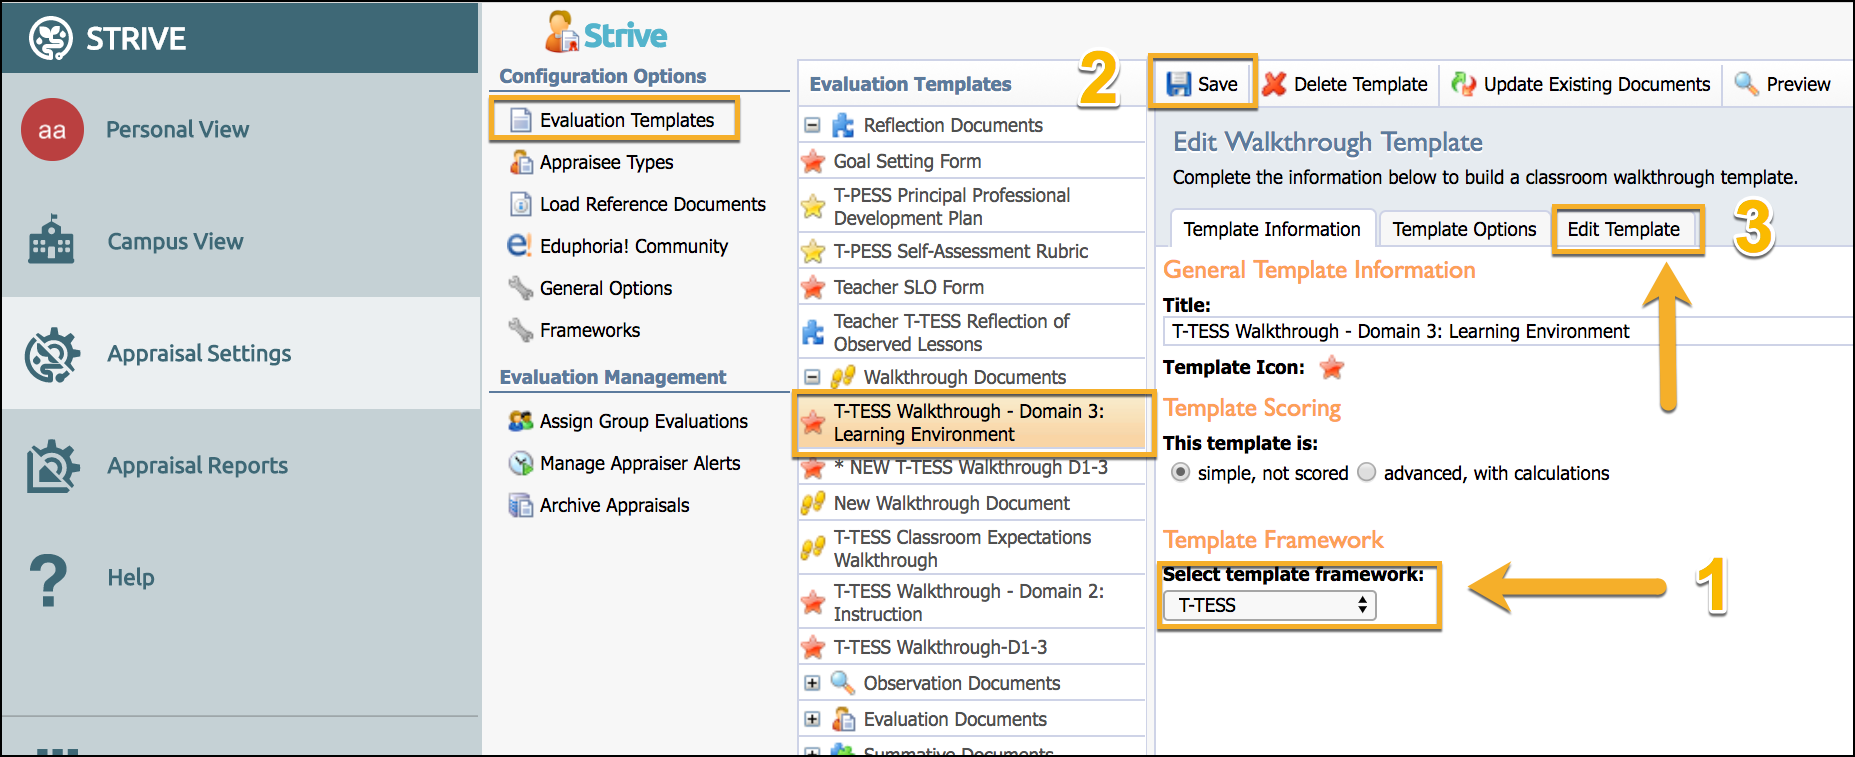The image size is (1855, 757).
Task: Click the Save button label
Action: 1217,84
